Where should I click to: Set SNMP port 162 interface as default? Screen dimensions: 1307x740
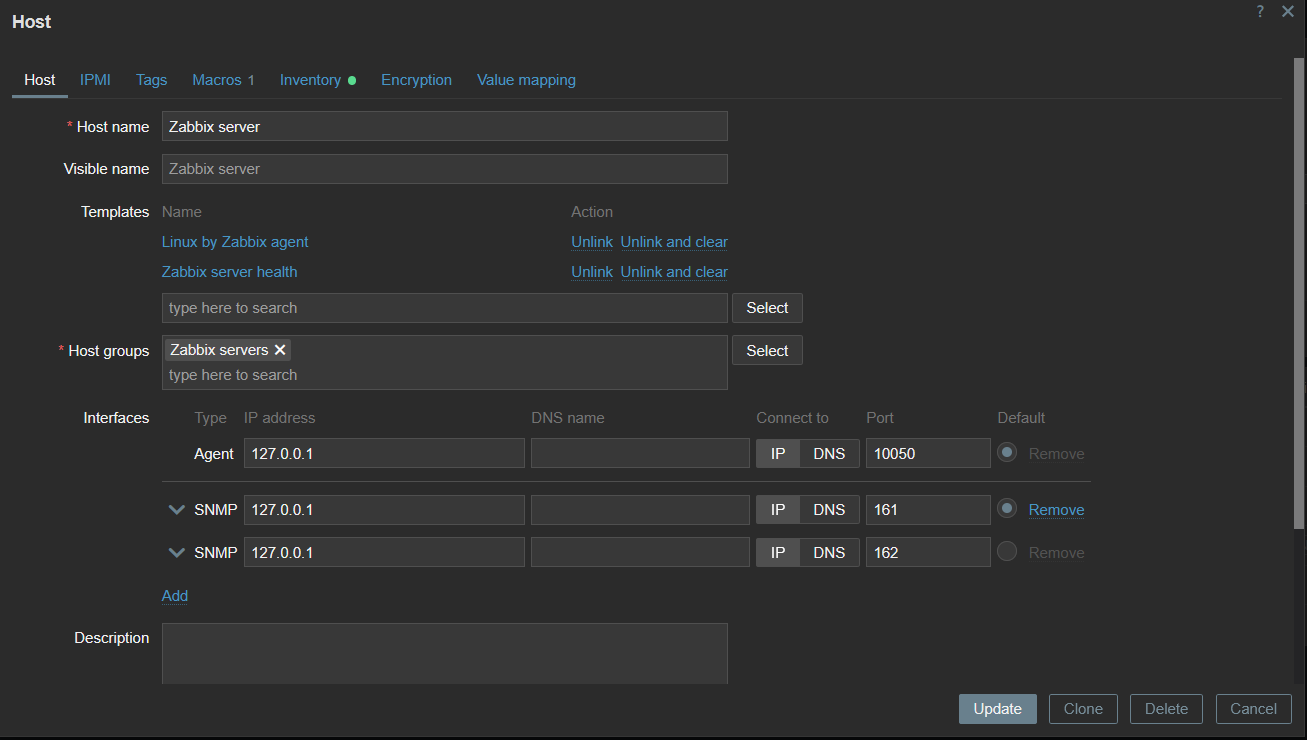(1007, 552)
